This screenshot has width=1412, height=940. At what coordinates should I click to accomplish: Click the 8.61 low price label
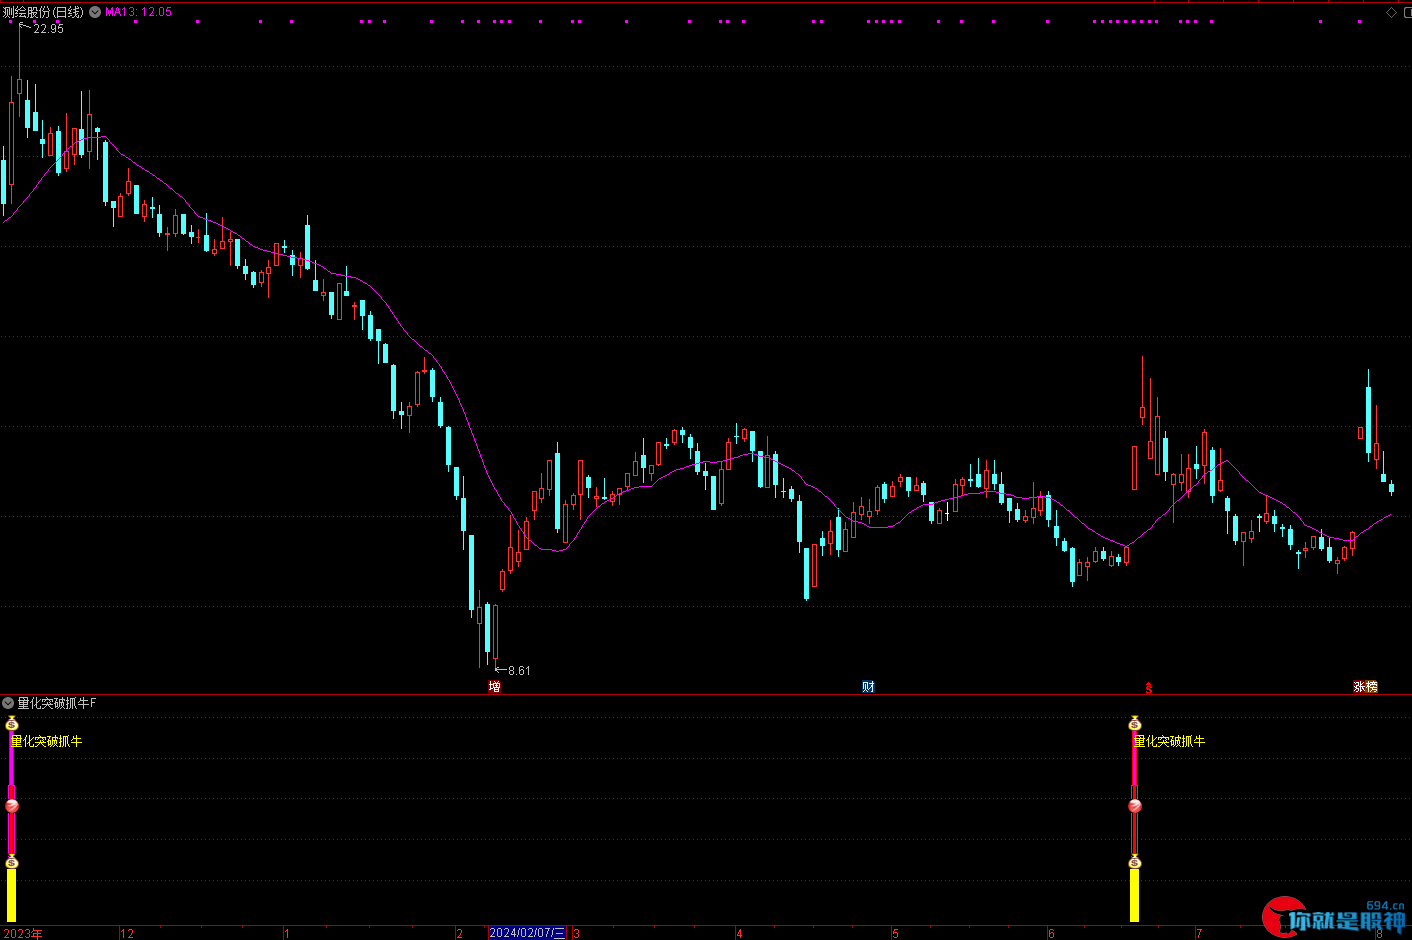pos(519,671)
